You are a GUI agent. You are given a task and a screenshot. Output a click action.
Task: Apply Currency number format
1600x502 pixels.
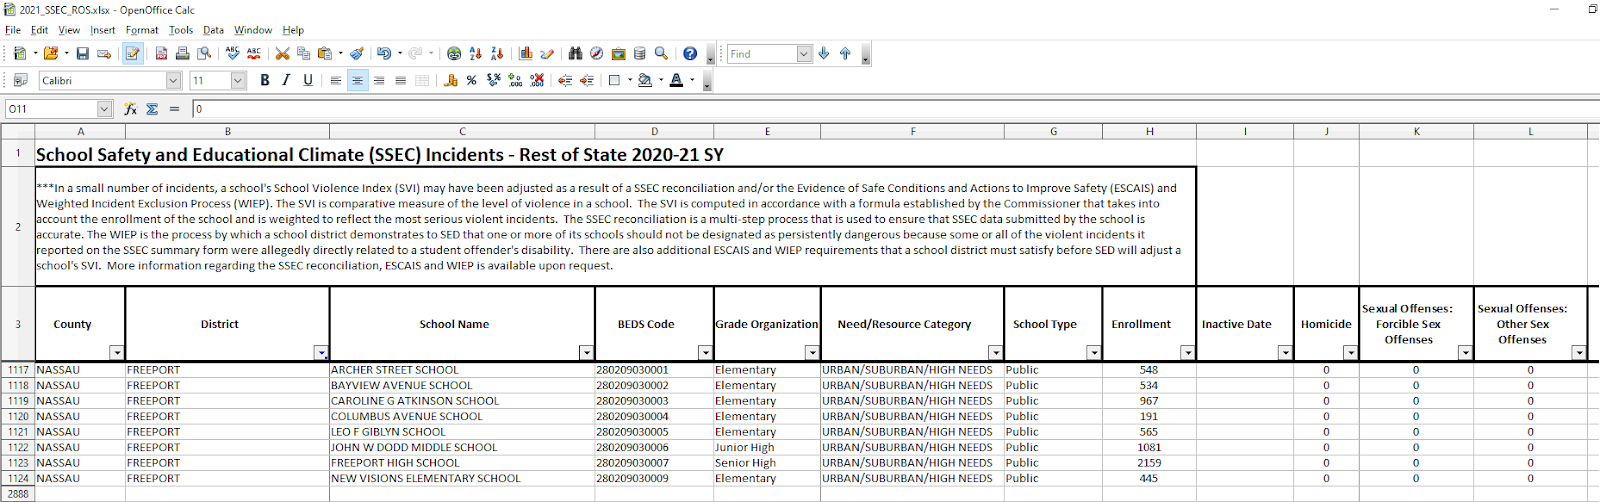pos(450,80)
